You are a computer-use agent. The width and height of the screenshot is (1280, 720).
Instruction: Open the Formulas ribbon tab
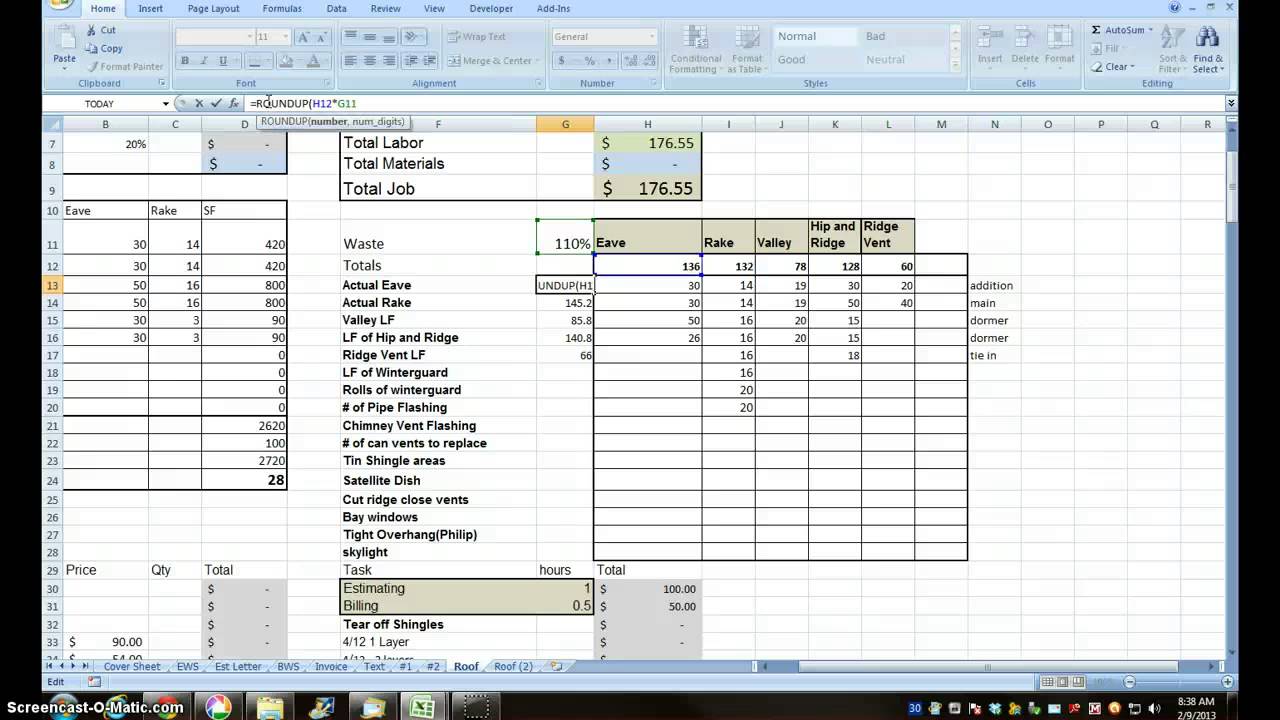[282, 9]
